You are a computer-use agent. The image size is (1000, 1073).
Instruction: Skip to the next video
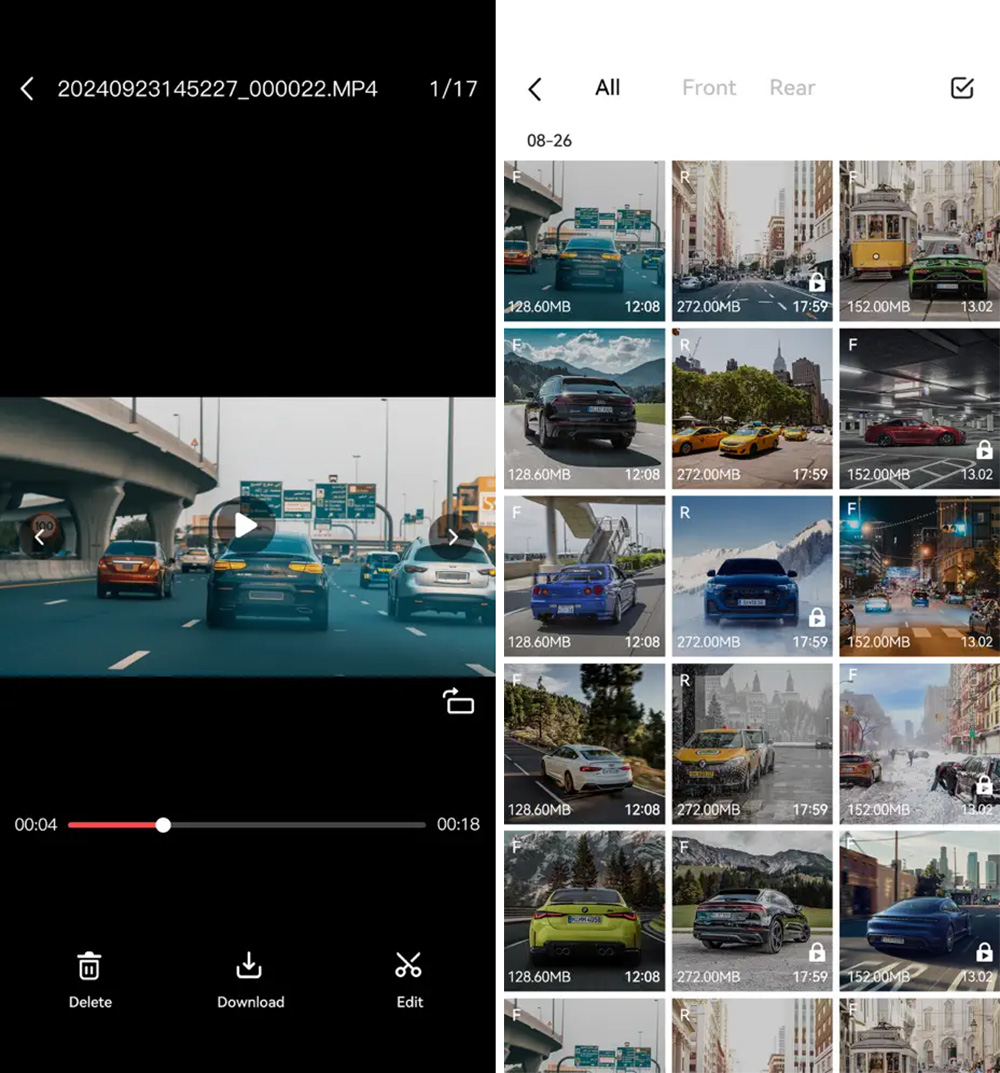click(x=452, y=537)
